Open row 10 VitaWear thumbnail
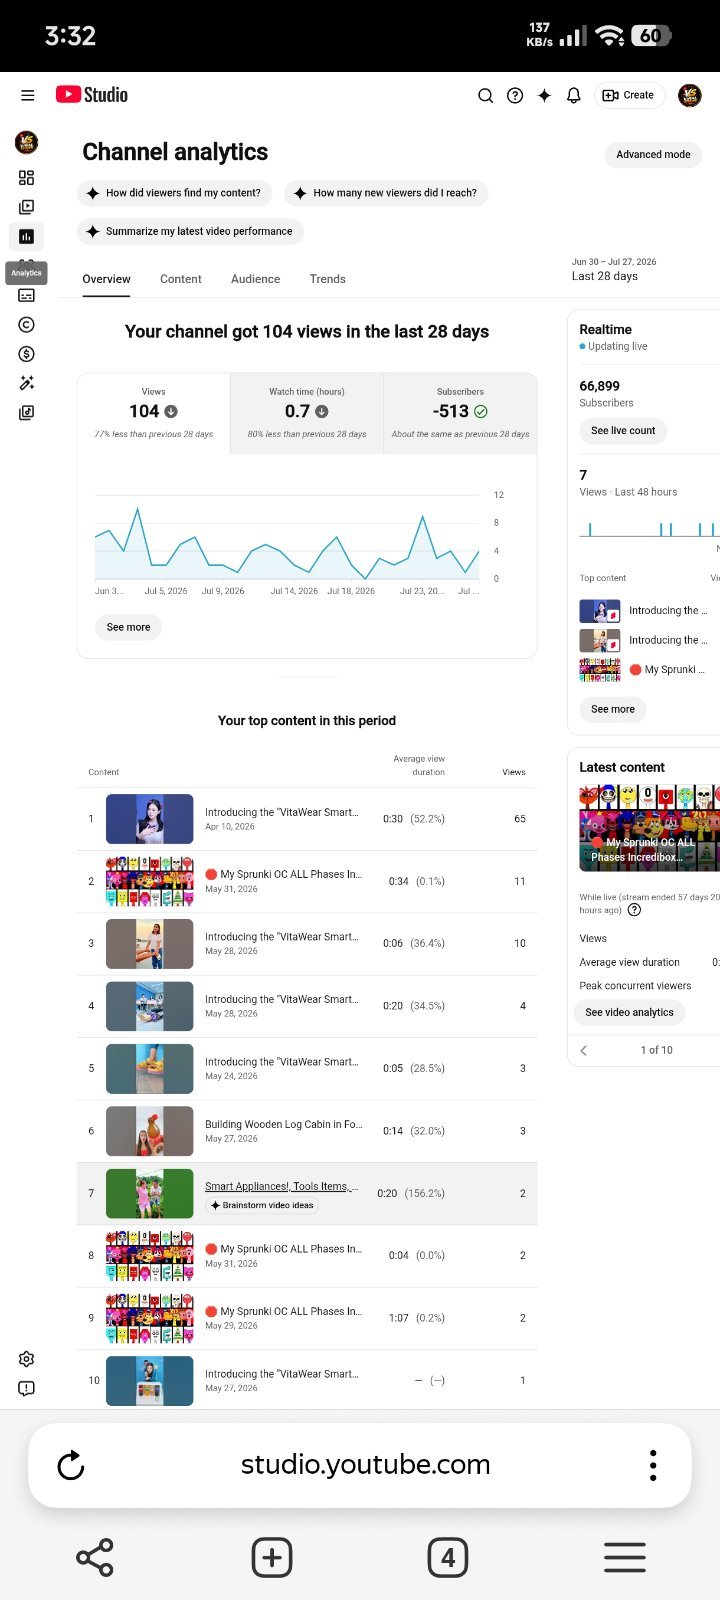 click(x=150, y=1380)
